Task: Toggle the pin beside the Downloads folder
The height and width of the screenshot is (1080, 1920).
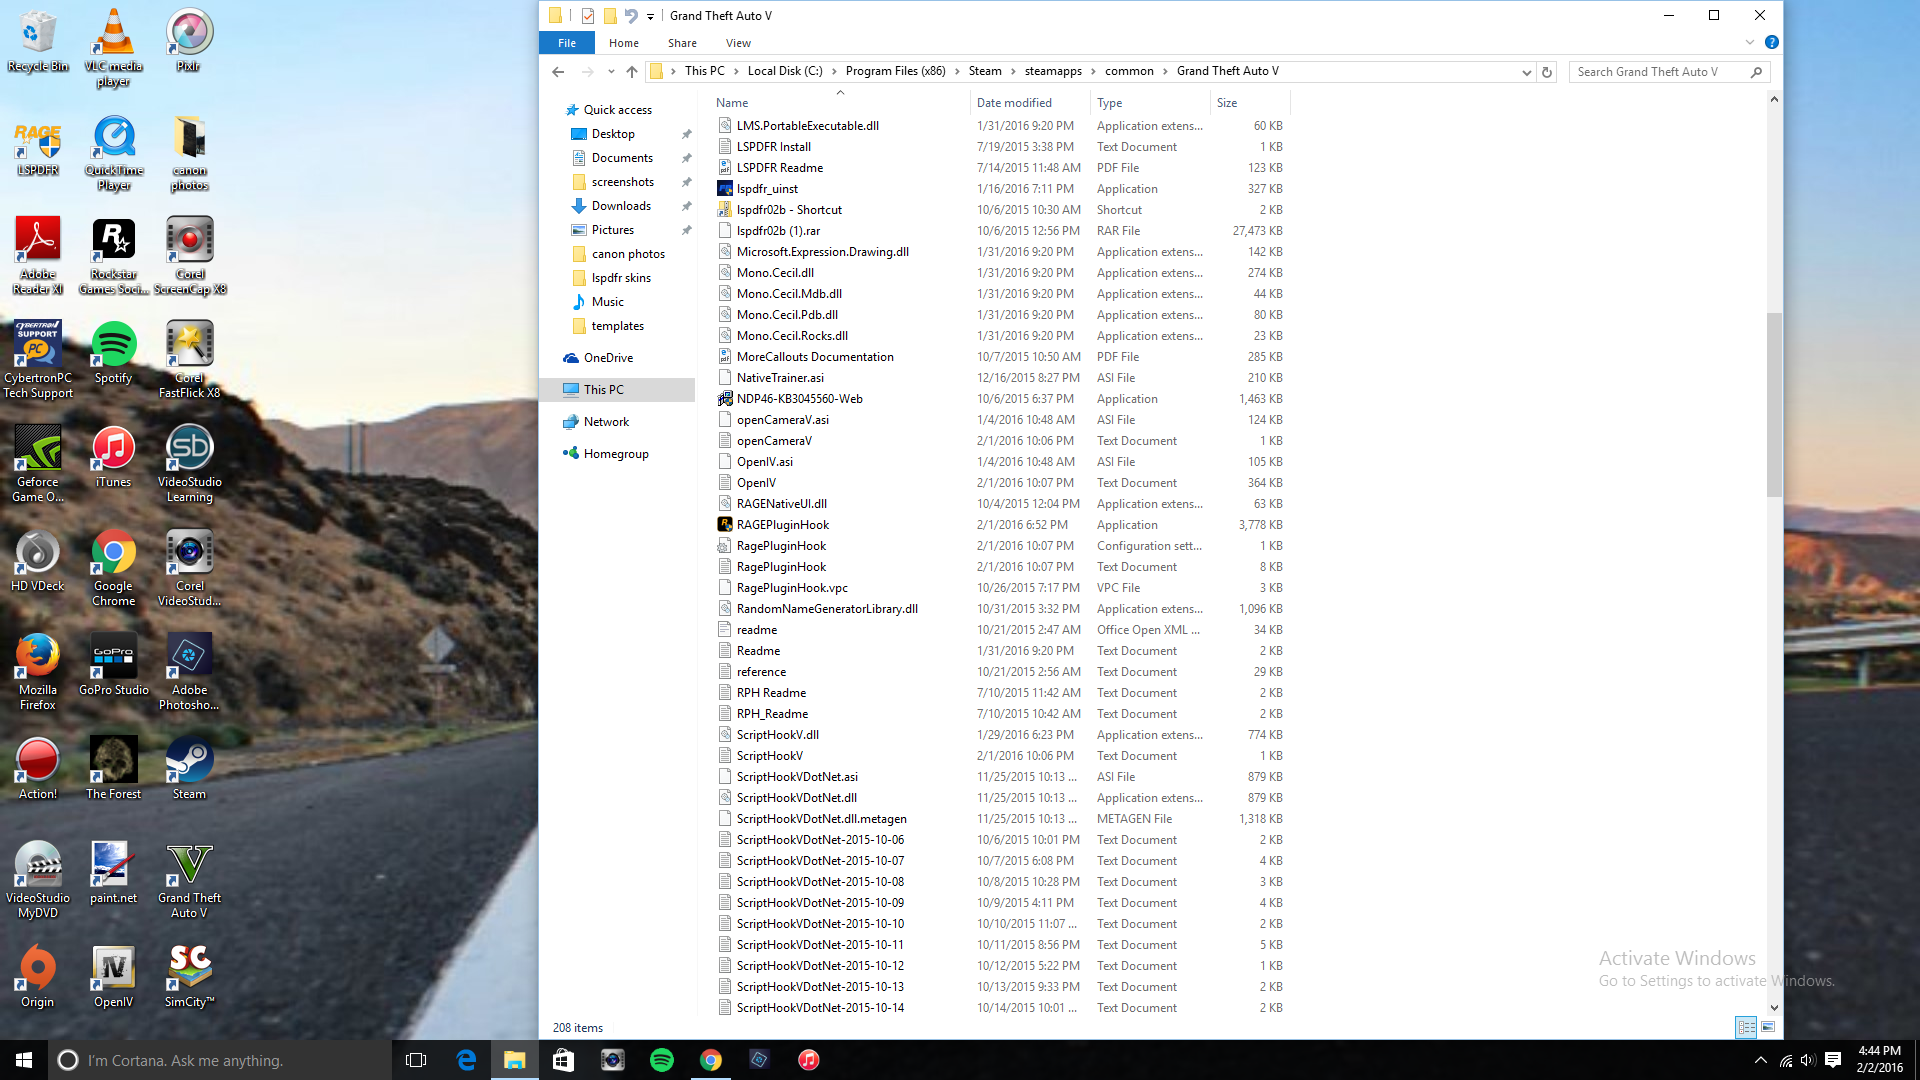Action: (686, 206)
